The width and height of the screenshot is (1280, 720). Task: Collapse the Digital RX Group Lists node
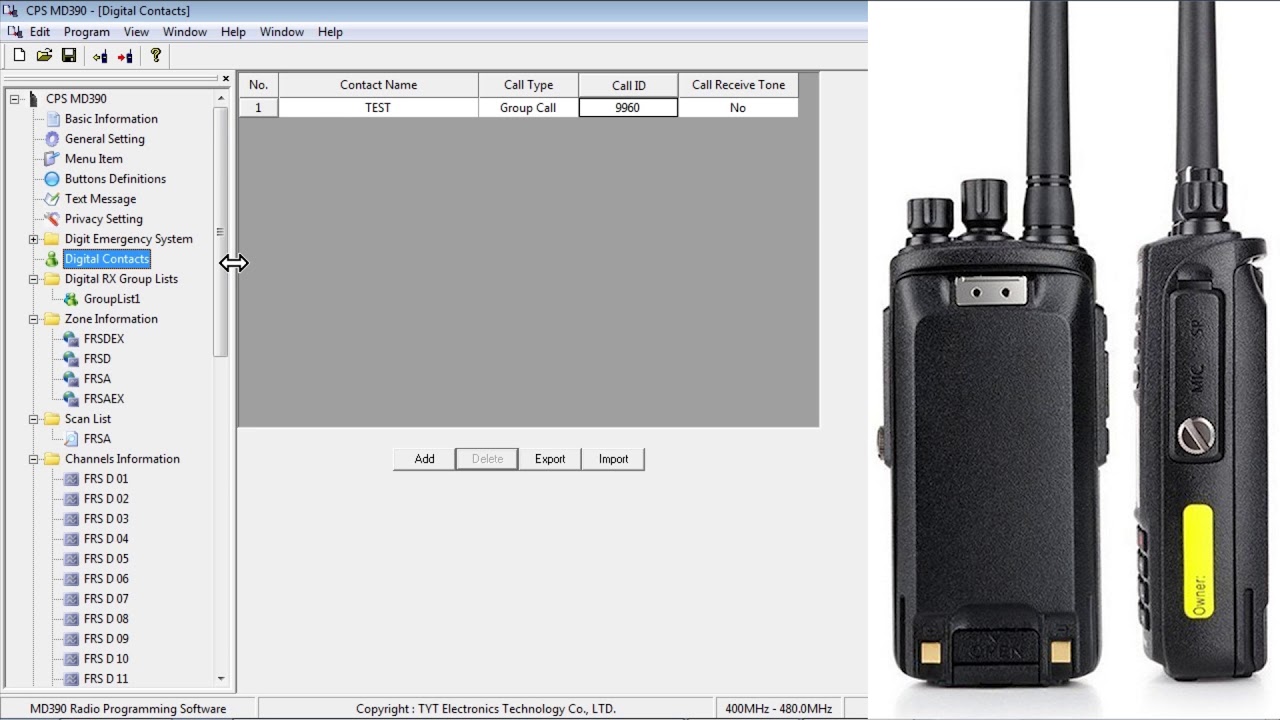(33, 279)
